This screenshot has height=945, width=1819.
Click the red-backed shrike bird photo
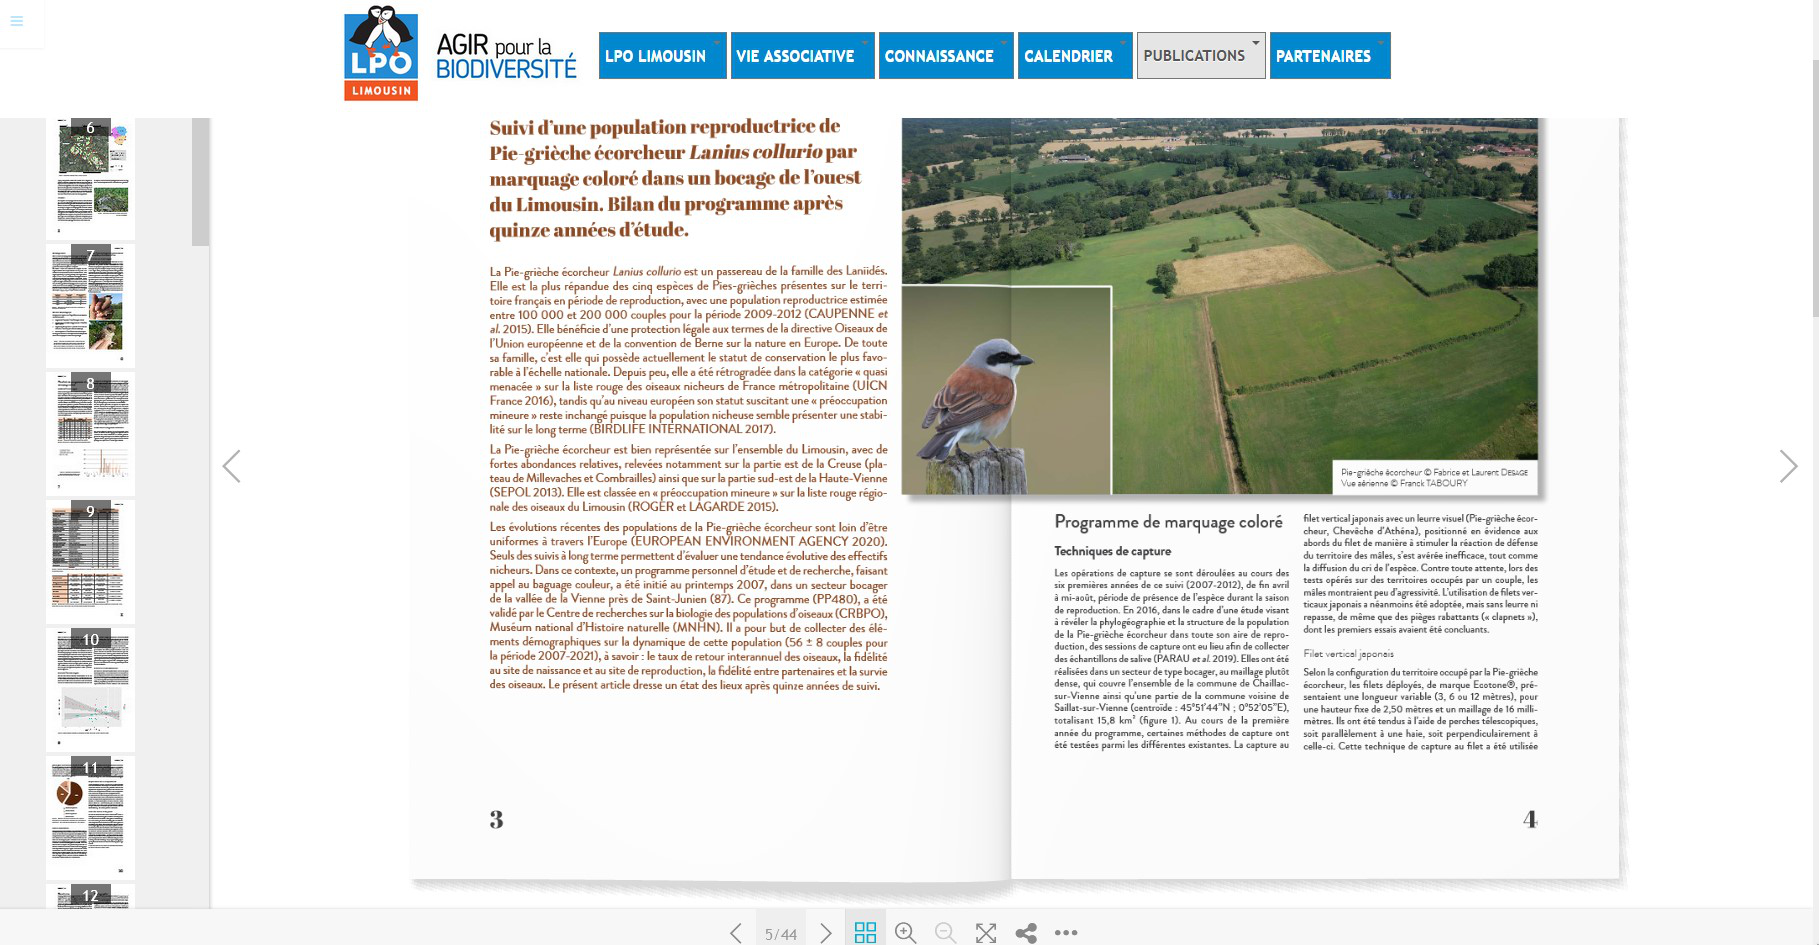point(1006,390)
